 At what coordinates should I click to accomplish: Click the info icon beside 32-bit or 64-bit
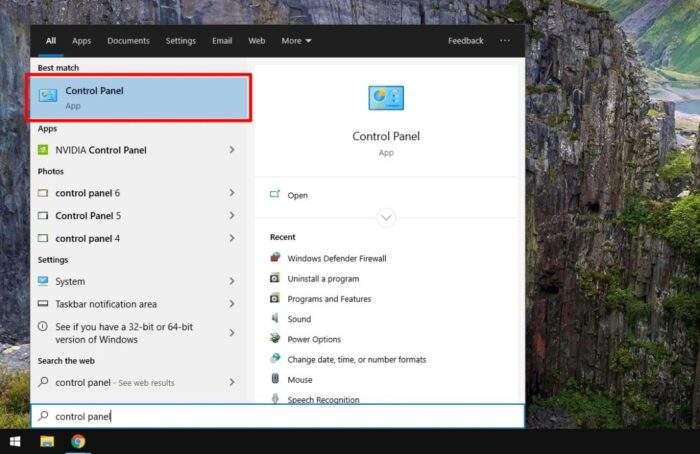[43, 326]
